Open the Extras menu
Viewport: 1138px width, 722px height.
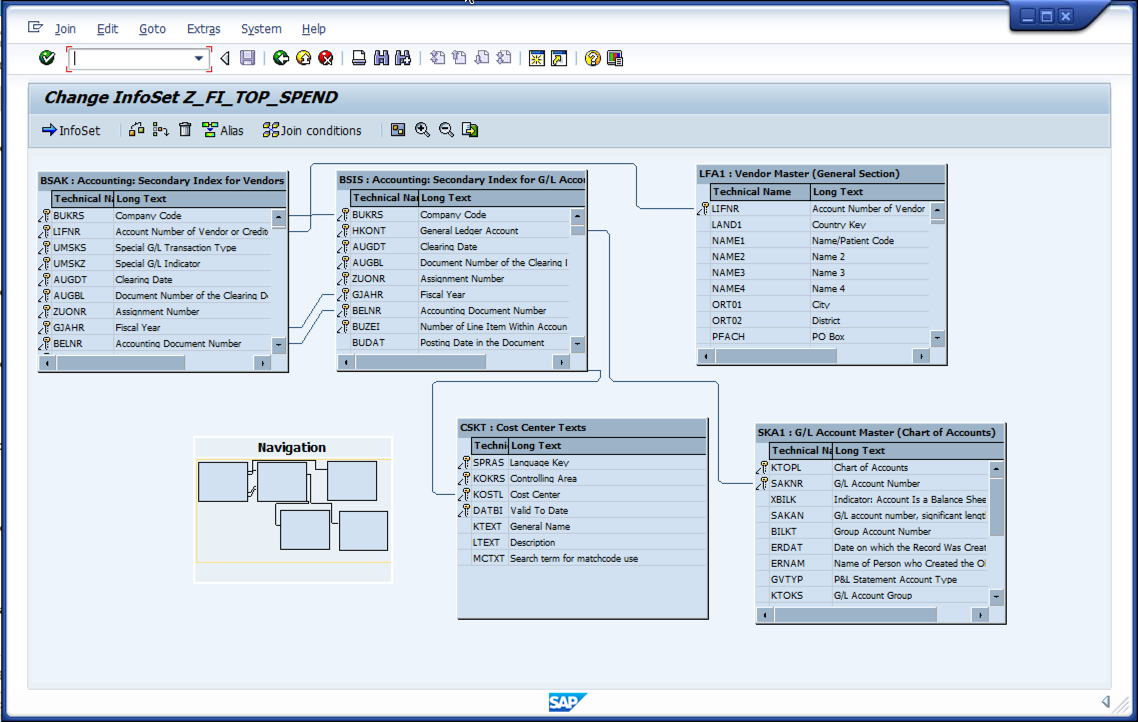pos(203,29)
